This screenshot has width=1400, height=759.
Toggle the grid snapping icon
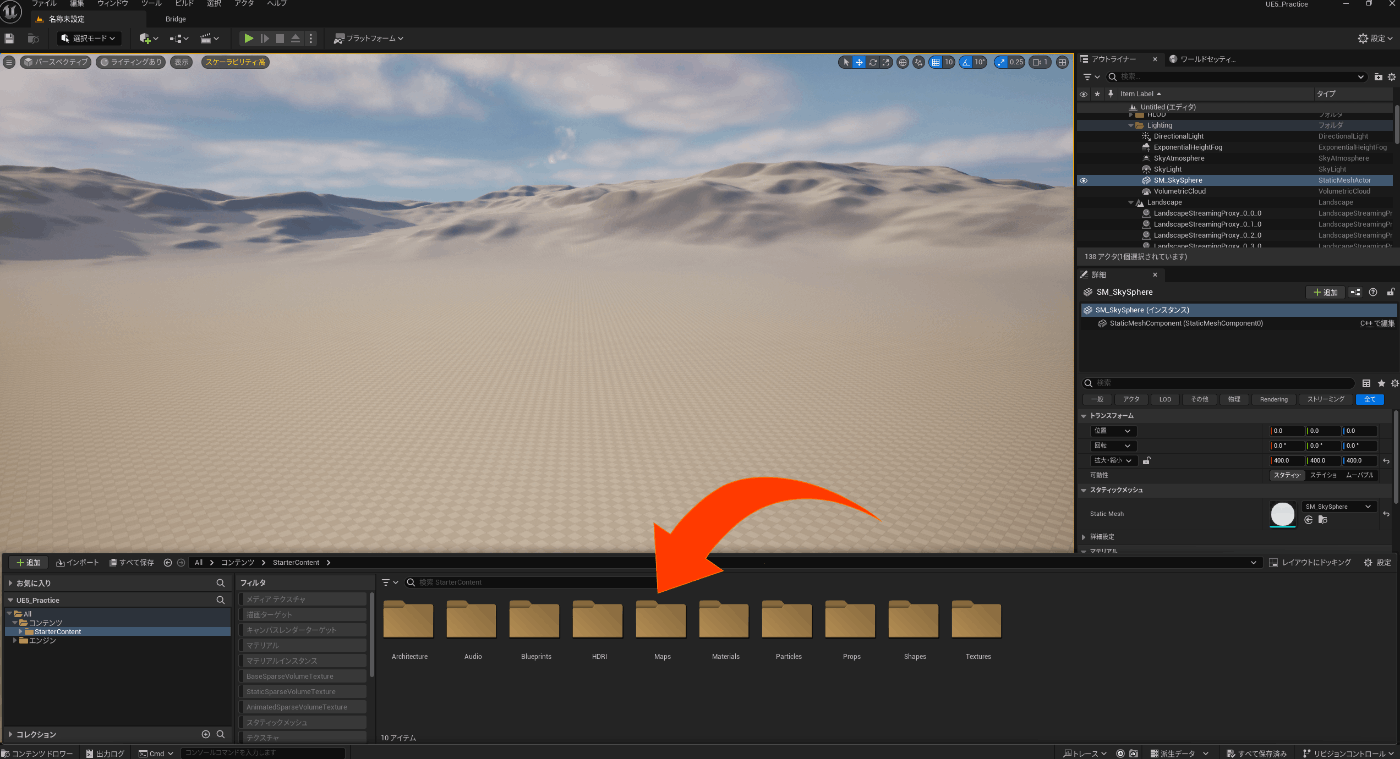point(936,62)
